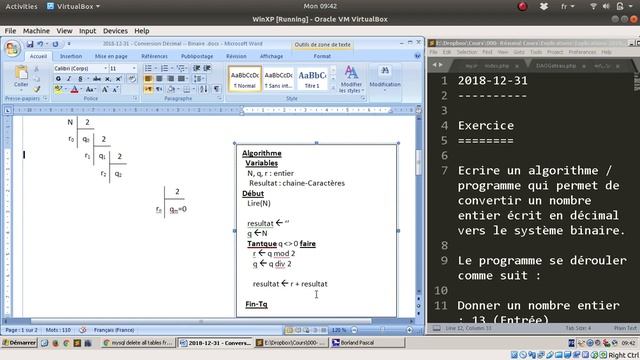Viewport: 640px width, 360px height.
Task: Apply text highlight color
Action: (x=58, y=89)
